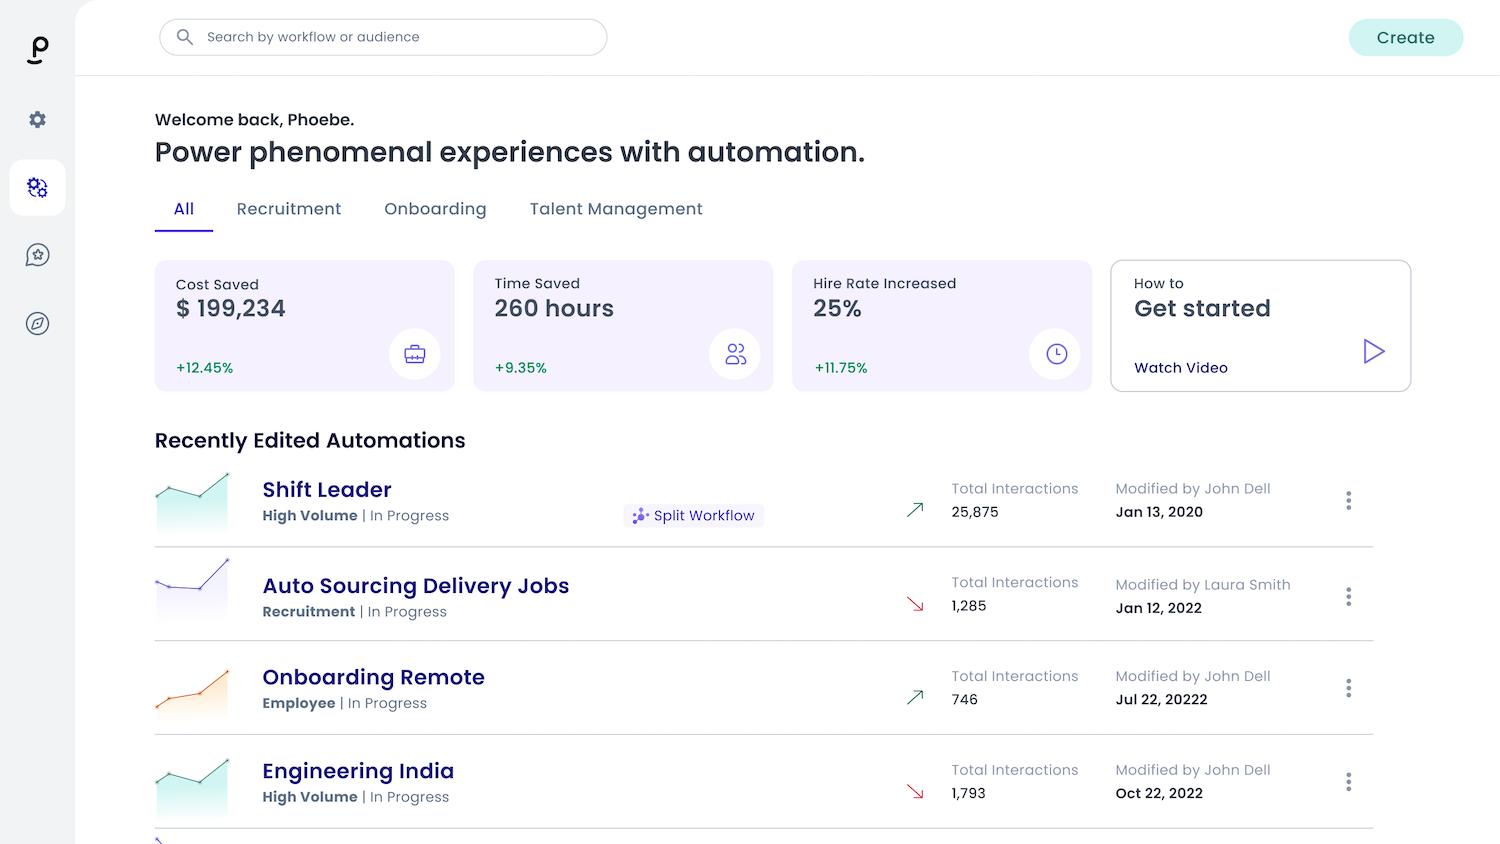Click the Phenom logo in sidebar

(37, 49)
